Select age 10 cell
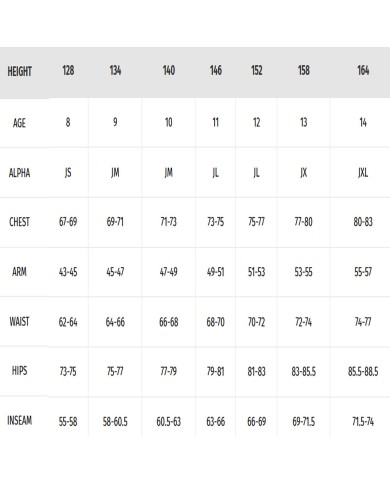 tap(168, 122)
